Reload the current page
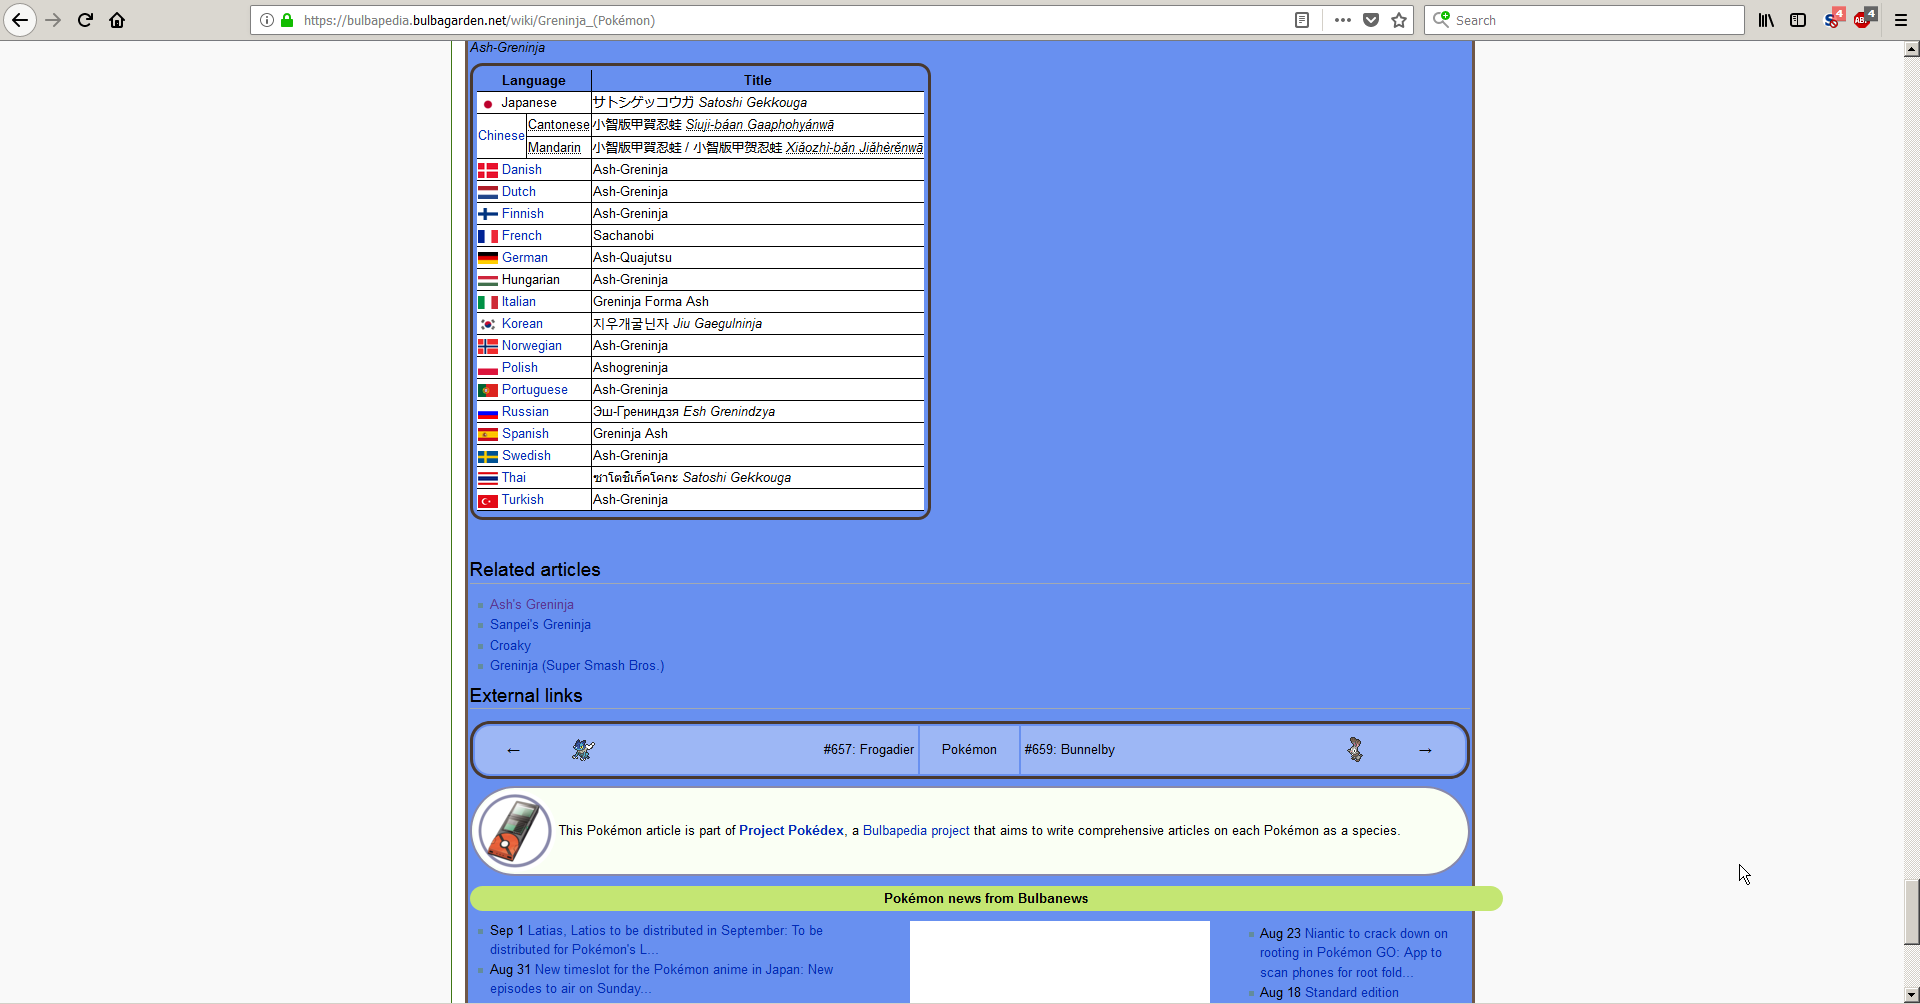 [85, 20]
